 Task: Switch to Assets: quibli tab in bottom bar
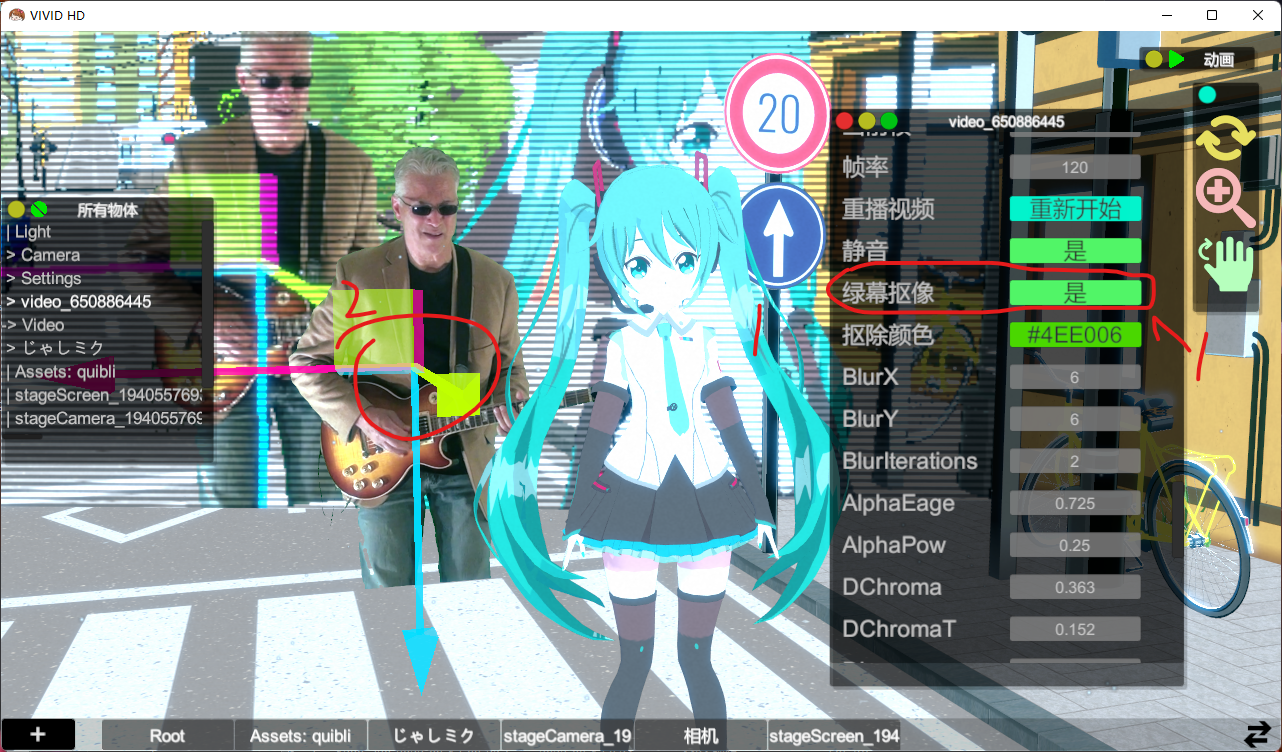[301, 735]
